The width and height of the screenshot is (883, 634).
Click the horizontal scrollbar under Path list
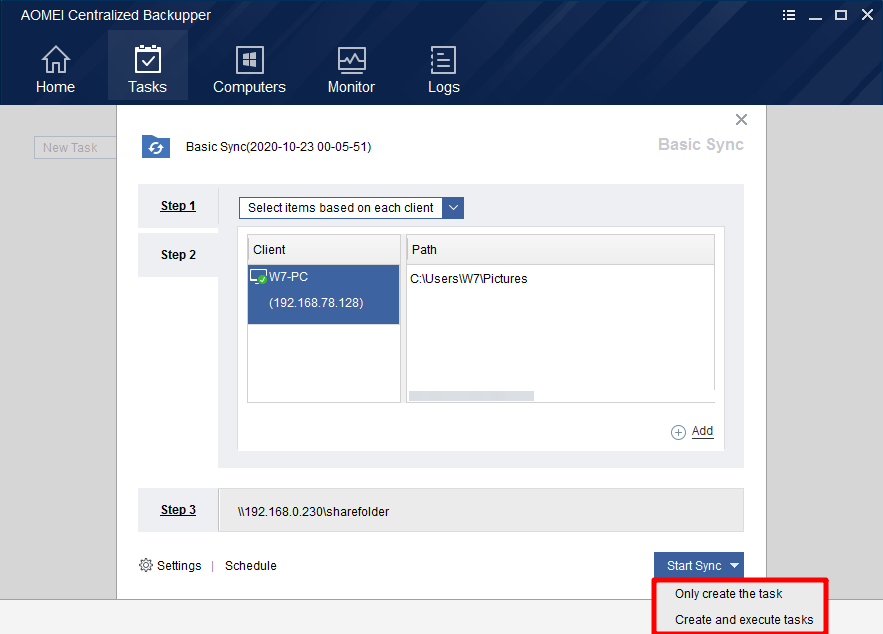[471, 396]
